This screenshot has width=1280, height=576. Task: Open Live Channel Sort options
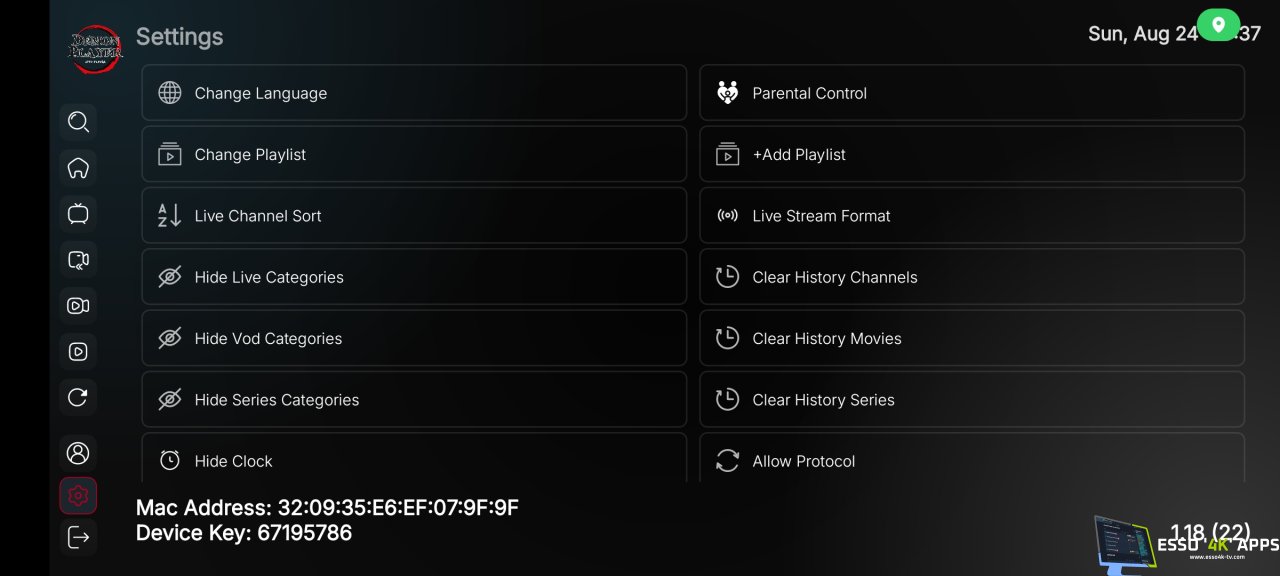pyautogui.click(x=414, y=216)
